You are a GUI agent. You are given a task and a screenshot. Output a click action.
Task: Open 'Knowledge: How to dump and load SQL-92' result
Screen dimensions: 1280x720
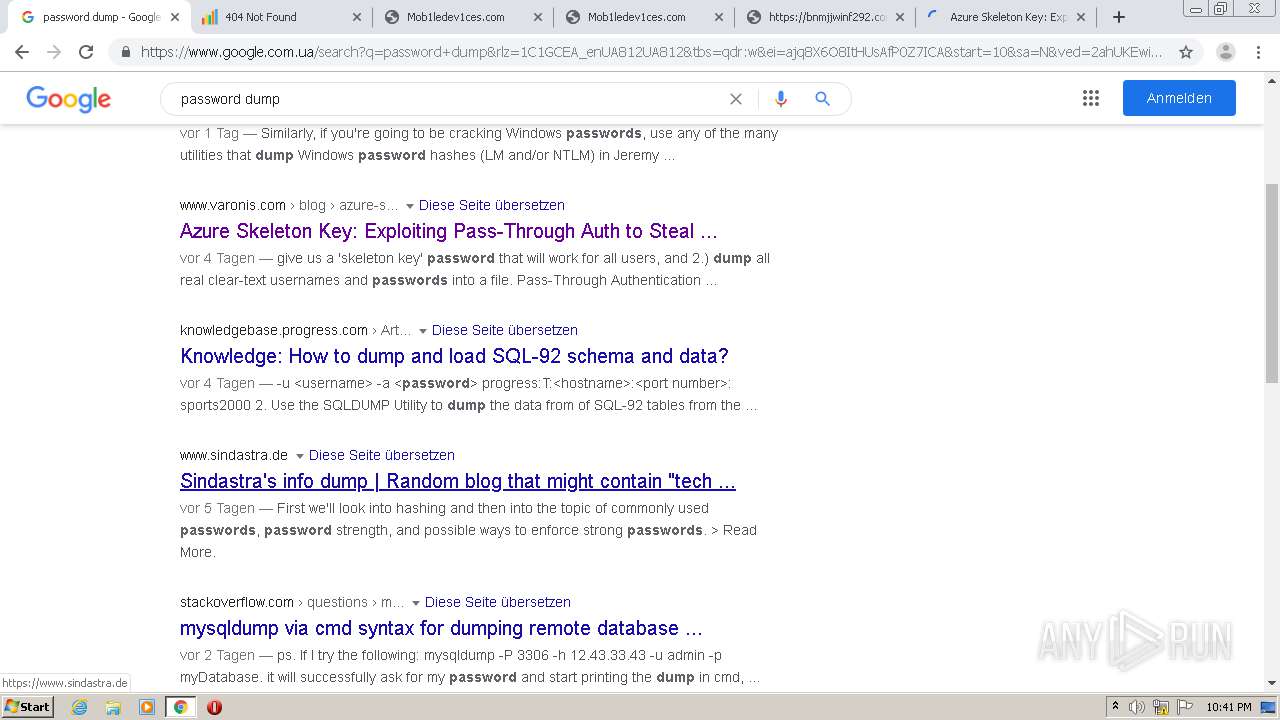point(454,356)
